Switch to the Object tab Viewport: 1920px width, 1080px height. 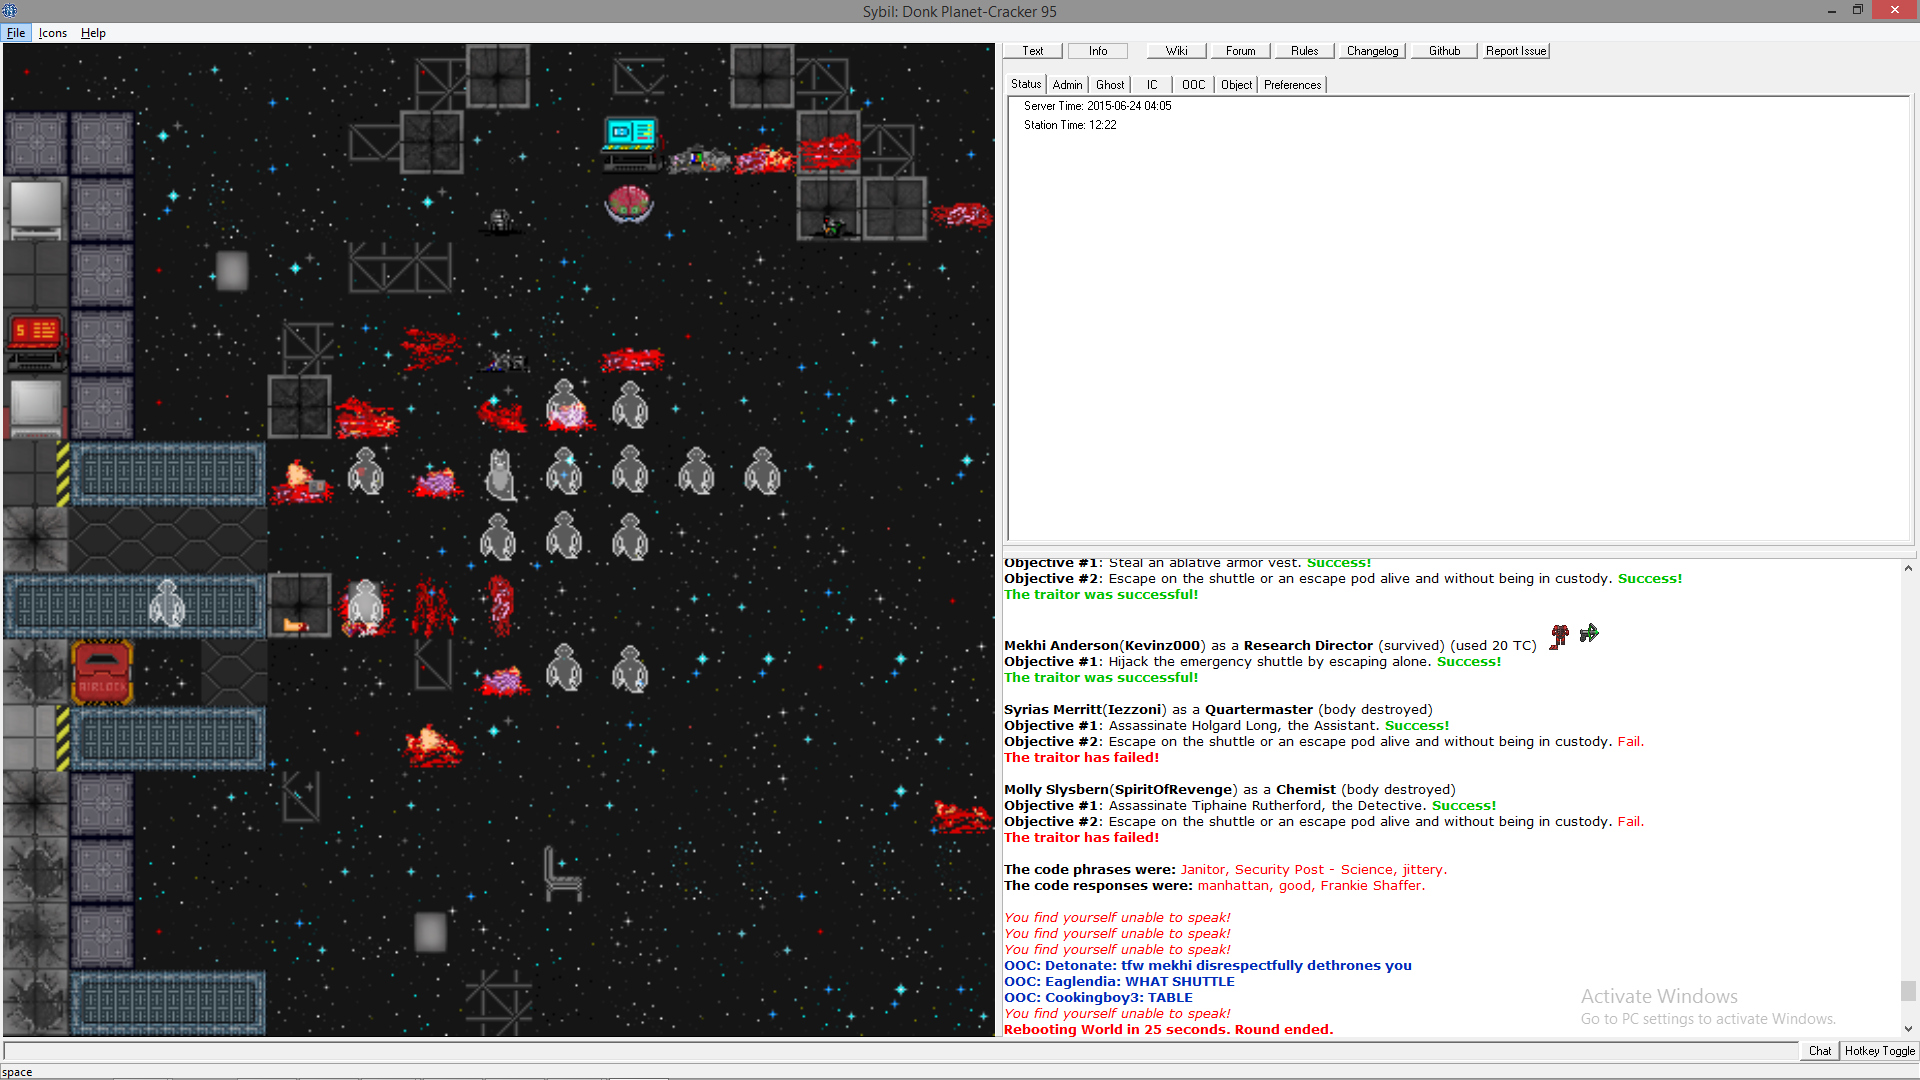coord(1237,85)
